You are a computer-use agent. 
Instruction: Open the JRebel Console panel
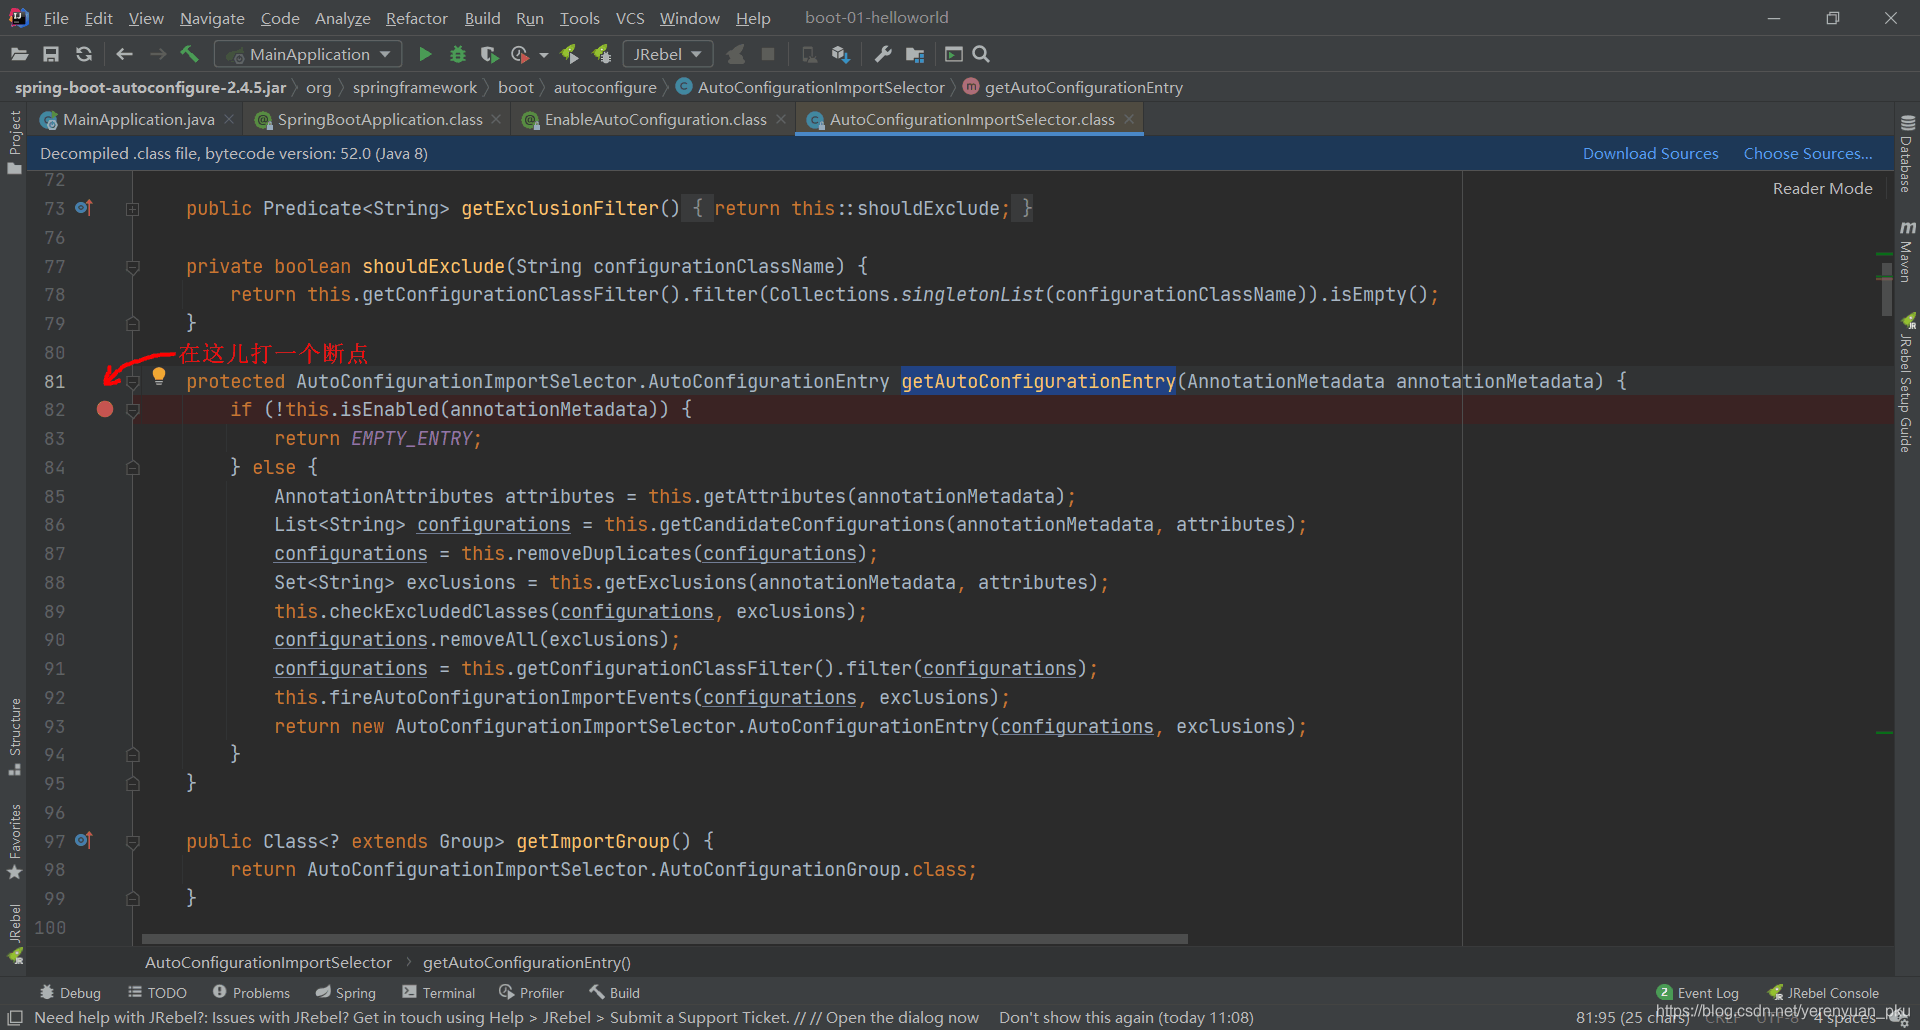pos(1824,992)
